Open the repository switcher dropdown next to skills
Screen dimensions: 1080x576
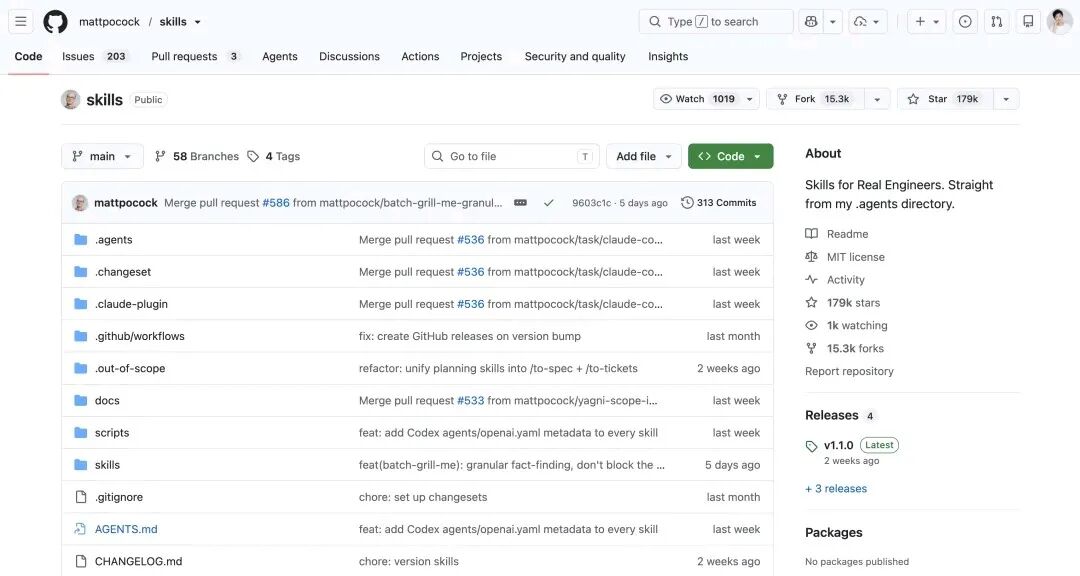pyautogui.click(x=198, y=22)
